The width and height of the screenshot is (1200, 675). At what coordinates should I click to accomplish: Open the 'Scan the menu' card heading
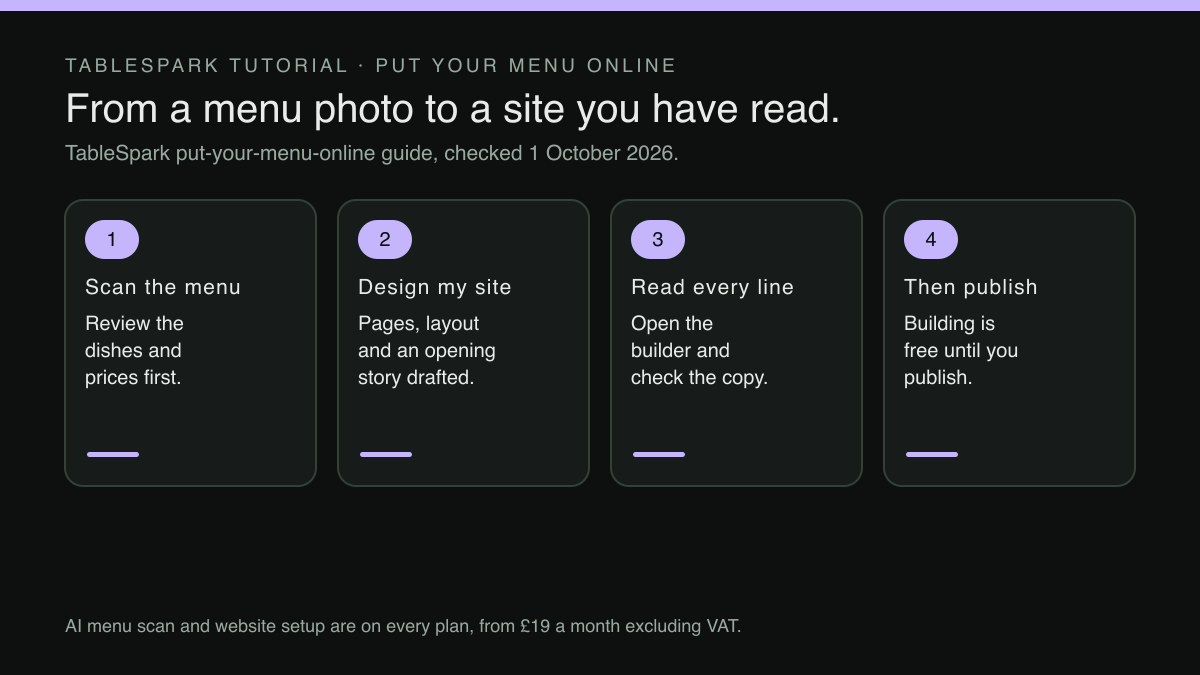[x=163, y=287]
